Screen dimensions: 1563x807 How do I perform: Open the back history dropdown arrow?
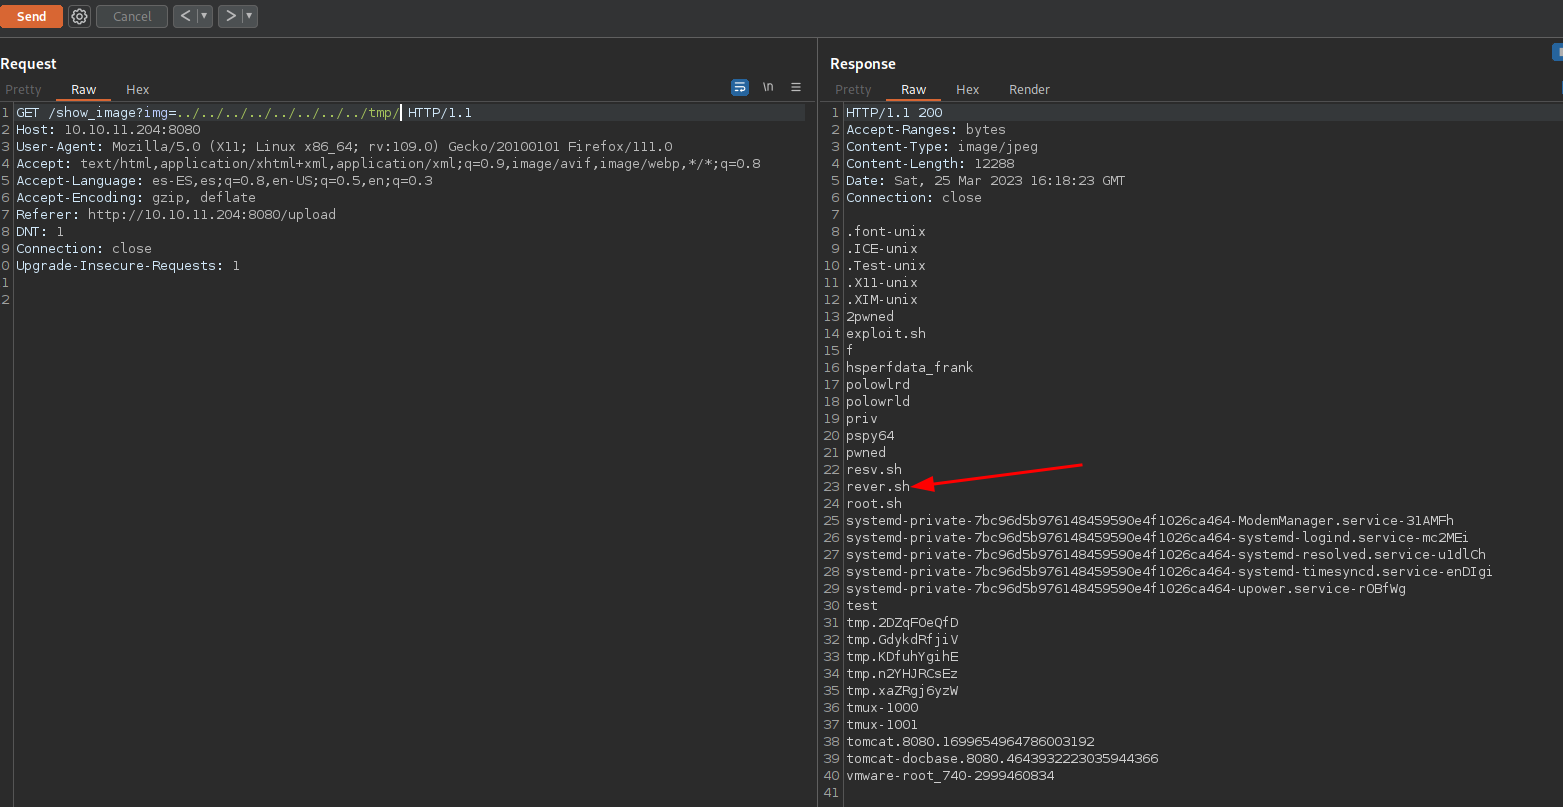coord(205,16)
